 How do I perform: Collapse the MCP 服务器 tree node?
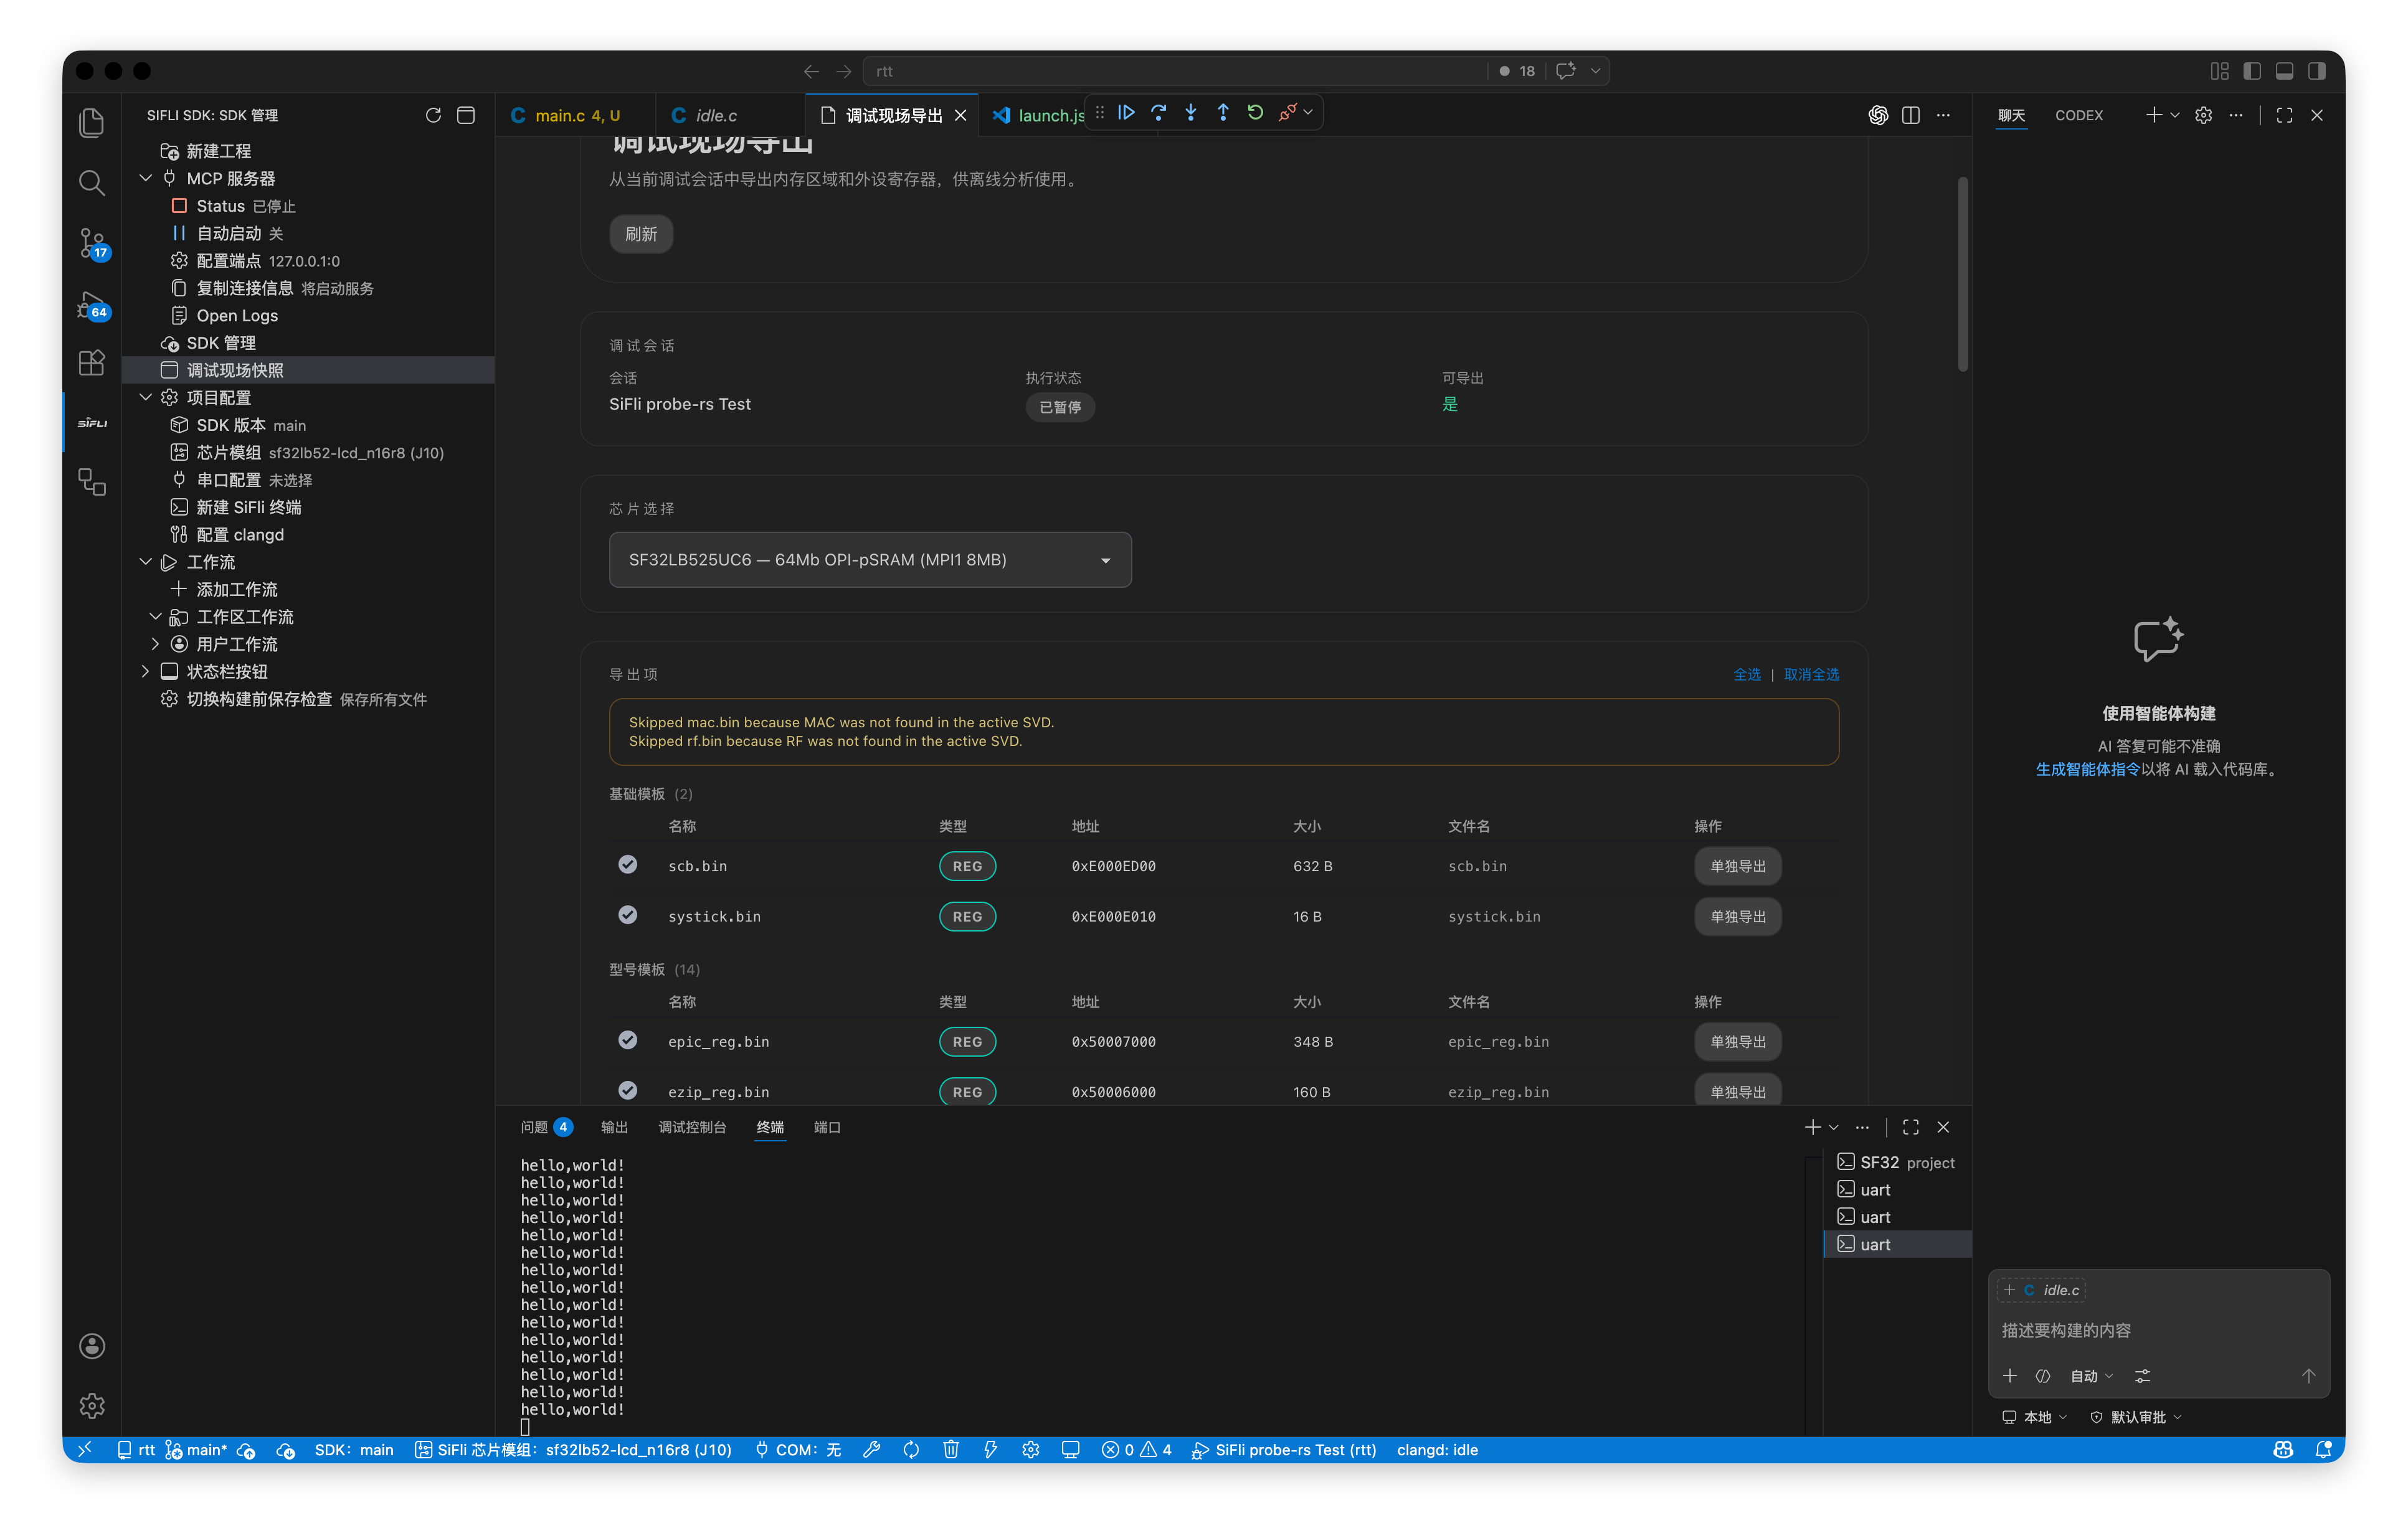(146, 178)
